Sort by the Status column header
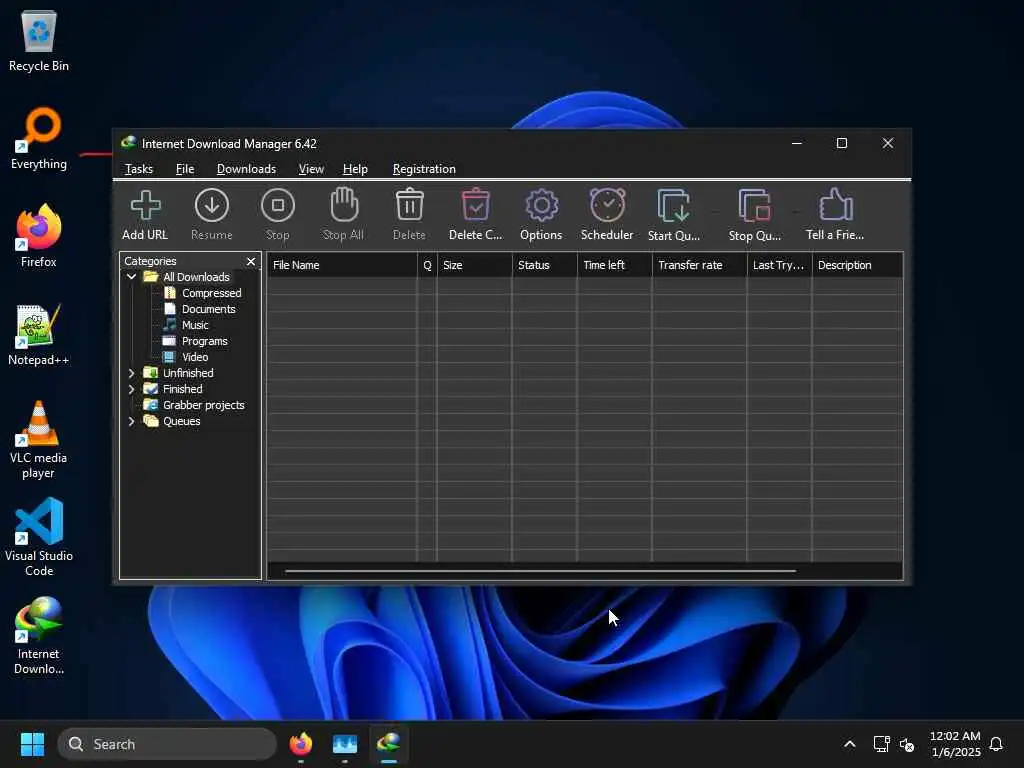The height and width of the screenshot is (768, 1024). coord(544,265)
